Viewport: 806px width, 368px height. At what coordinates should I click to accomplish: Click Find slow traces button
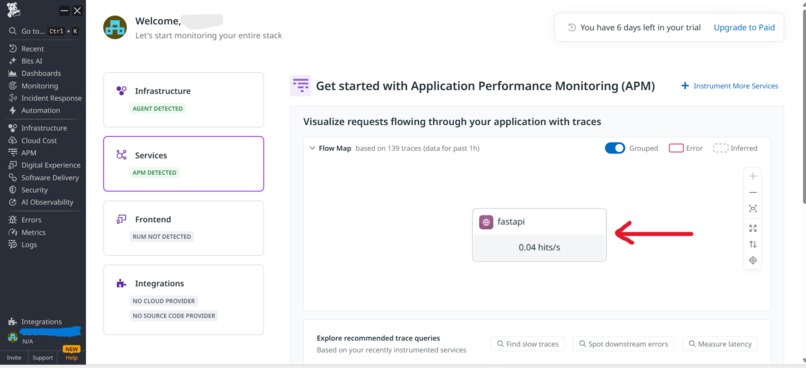click(528, 344)
